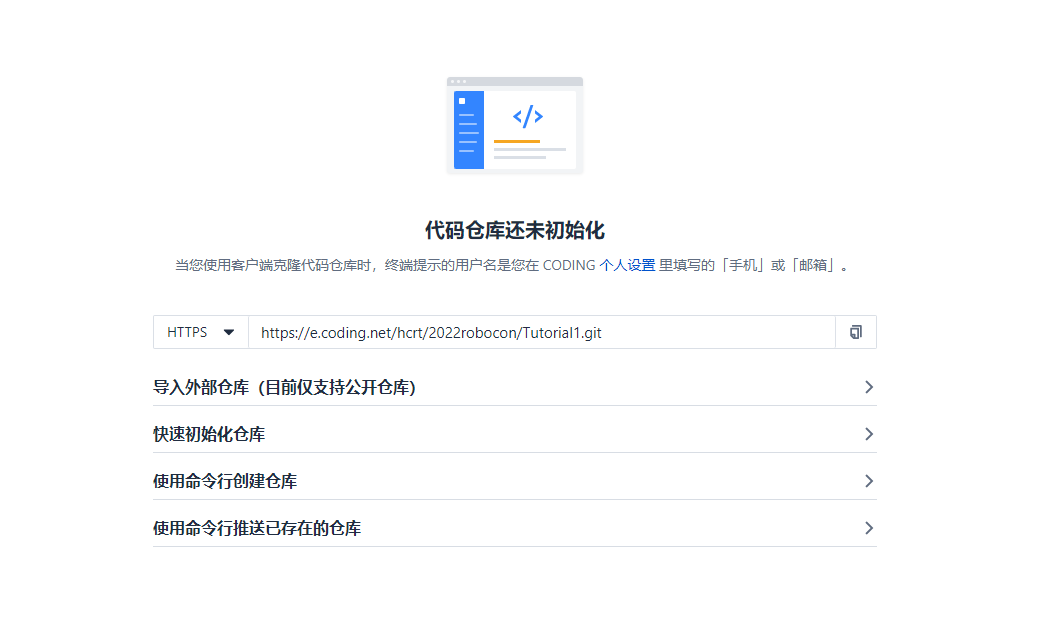1041x638 pixels.
Task: Click the chevron on the 使用命令行推送已存在的仓库 row
Action: click(x=868, y=528)
